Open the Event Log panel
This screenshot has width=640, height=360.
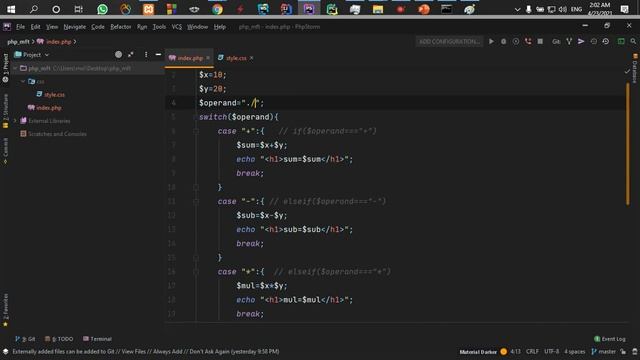610,339
